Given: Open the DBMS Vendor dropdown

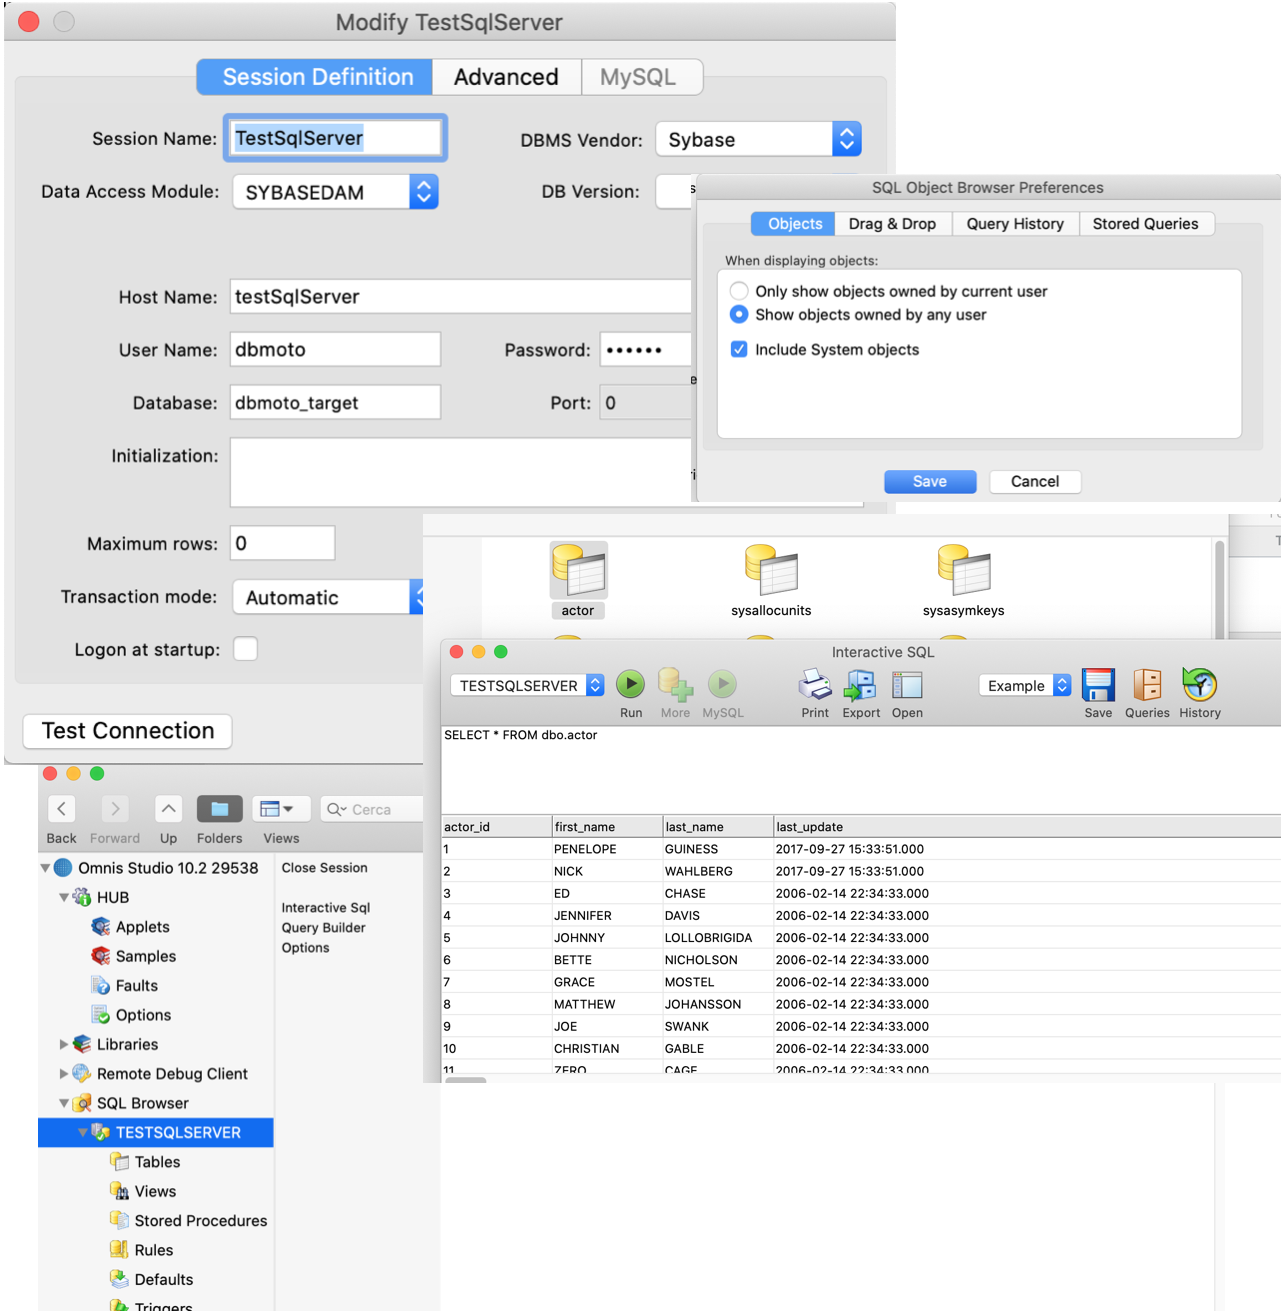Looking at the screenshot, I should pos(759,139).
